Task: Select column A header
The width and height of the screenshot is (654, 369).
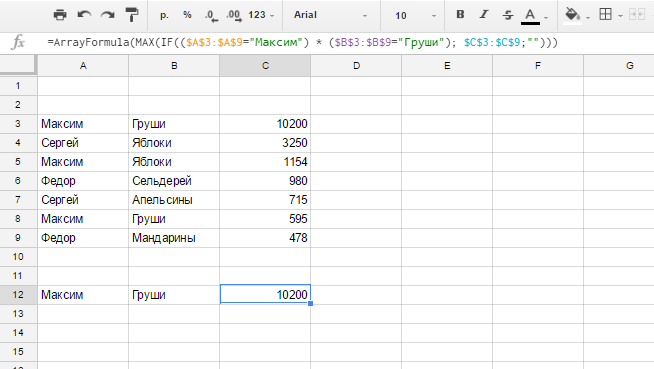Action: 83,65
